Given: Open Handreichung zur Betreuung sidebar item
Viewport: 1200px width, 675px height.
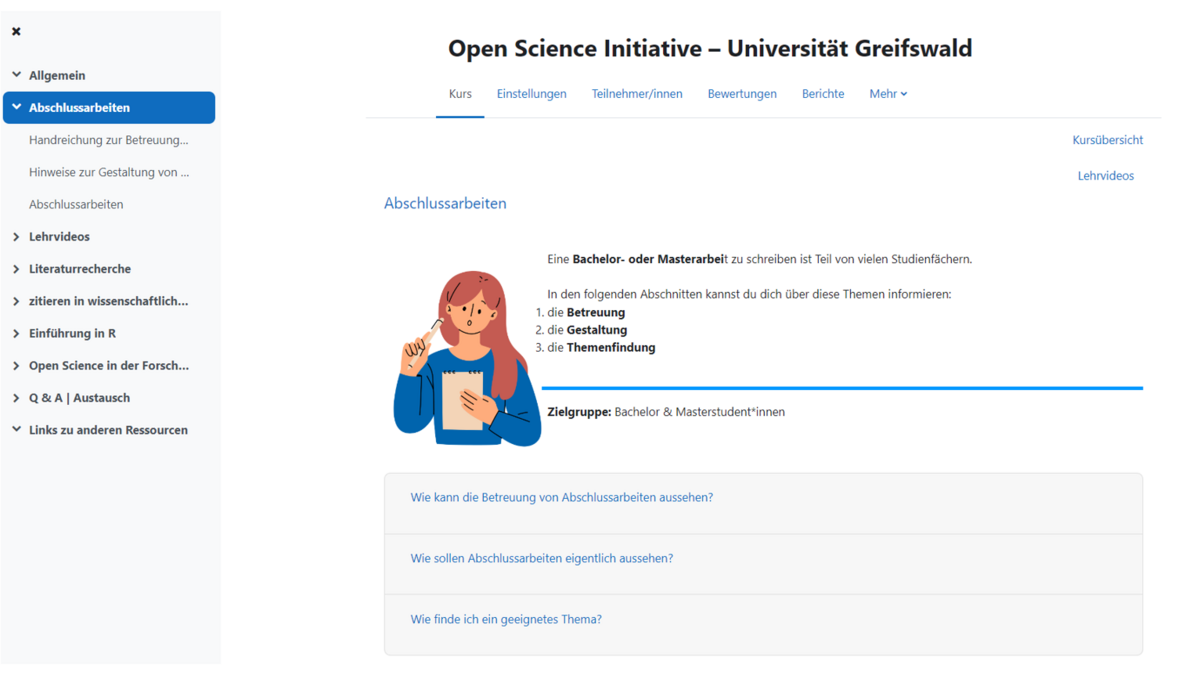Looking at the screenshot, I should [108, 140].
